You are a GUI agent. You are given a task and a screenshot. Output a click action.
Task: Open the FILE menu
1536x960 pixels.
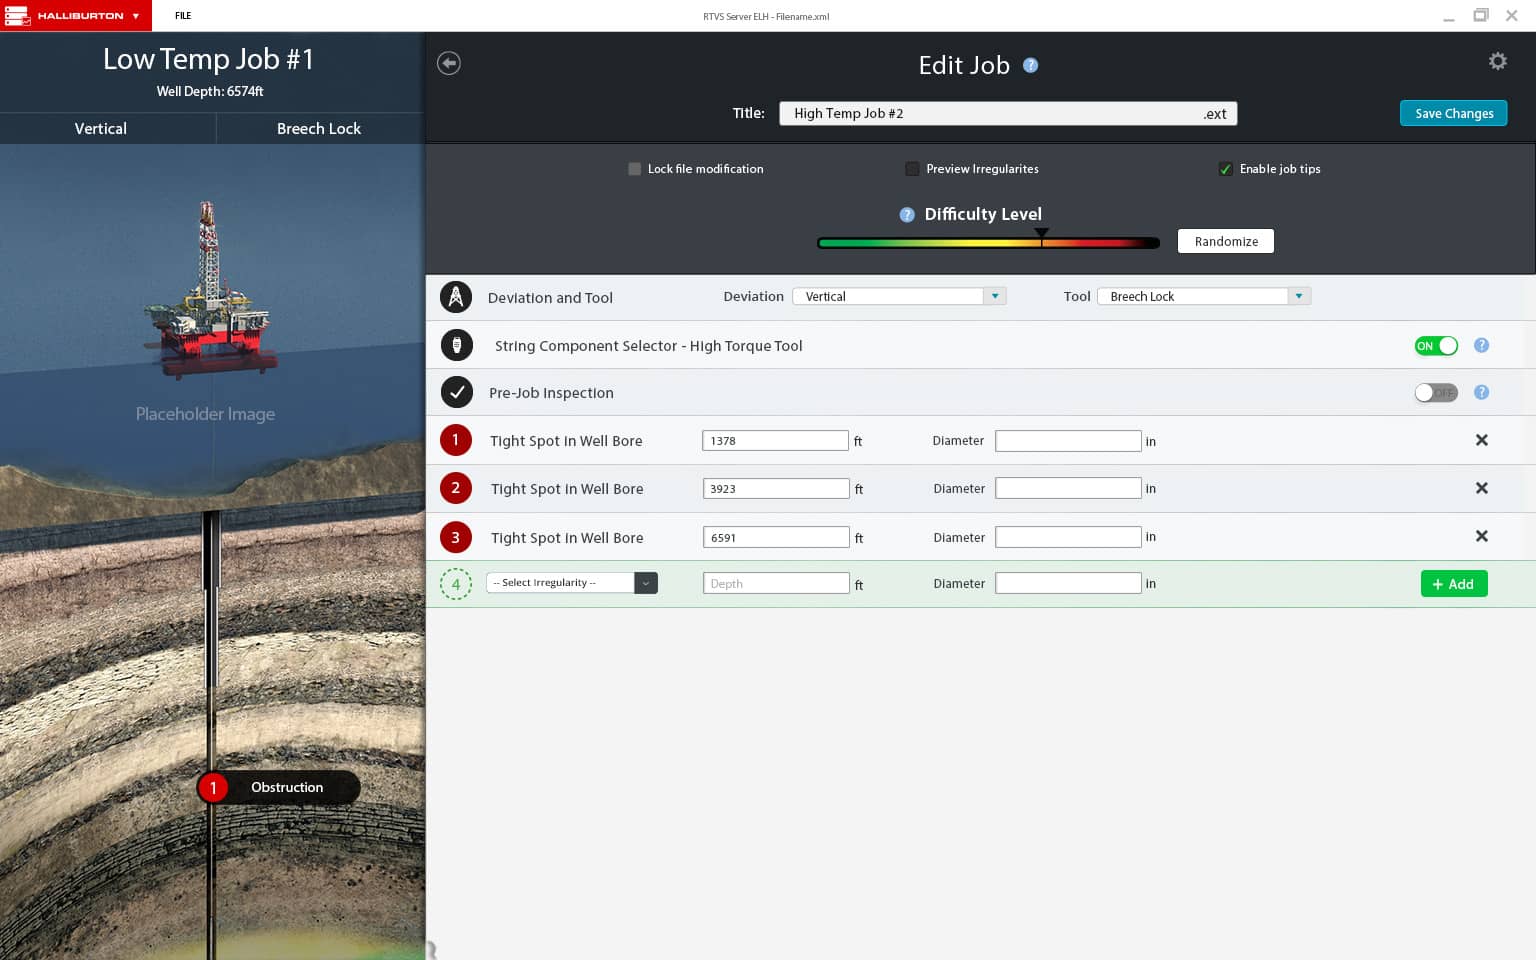click(x=183, y=16)
